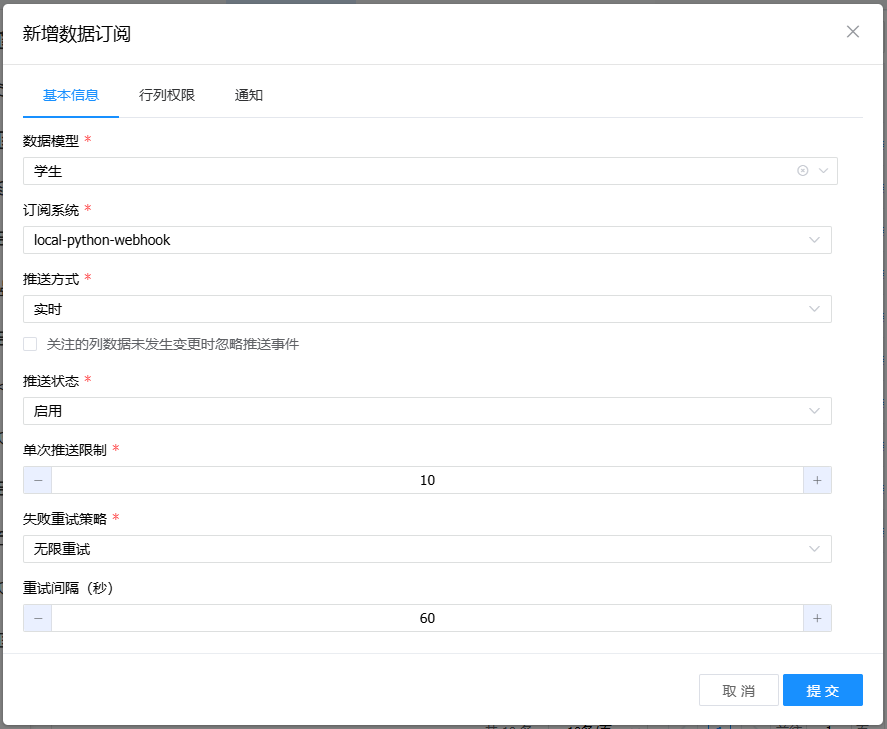The image size is (887, 729).
Task: Open 失败重试策略 dropdown showing 无限重试
Action: pos(816,549)
